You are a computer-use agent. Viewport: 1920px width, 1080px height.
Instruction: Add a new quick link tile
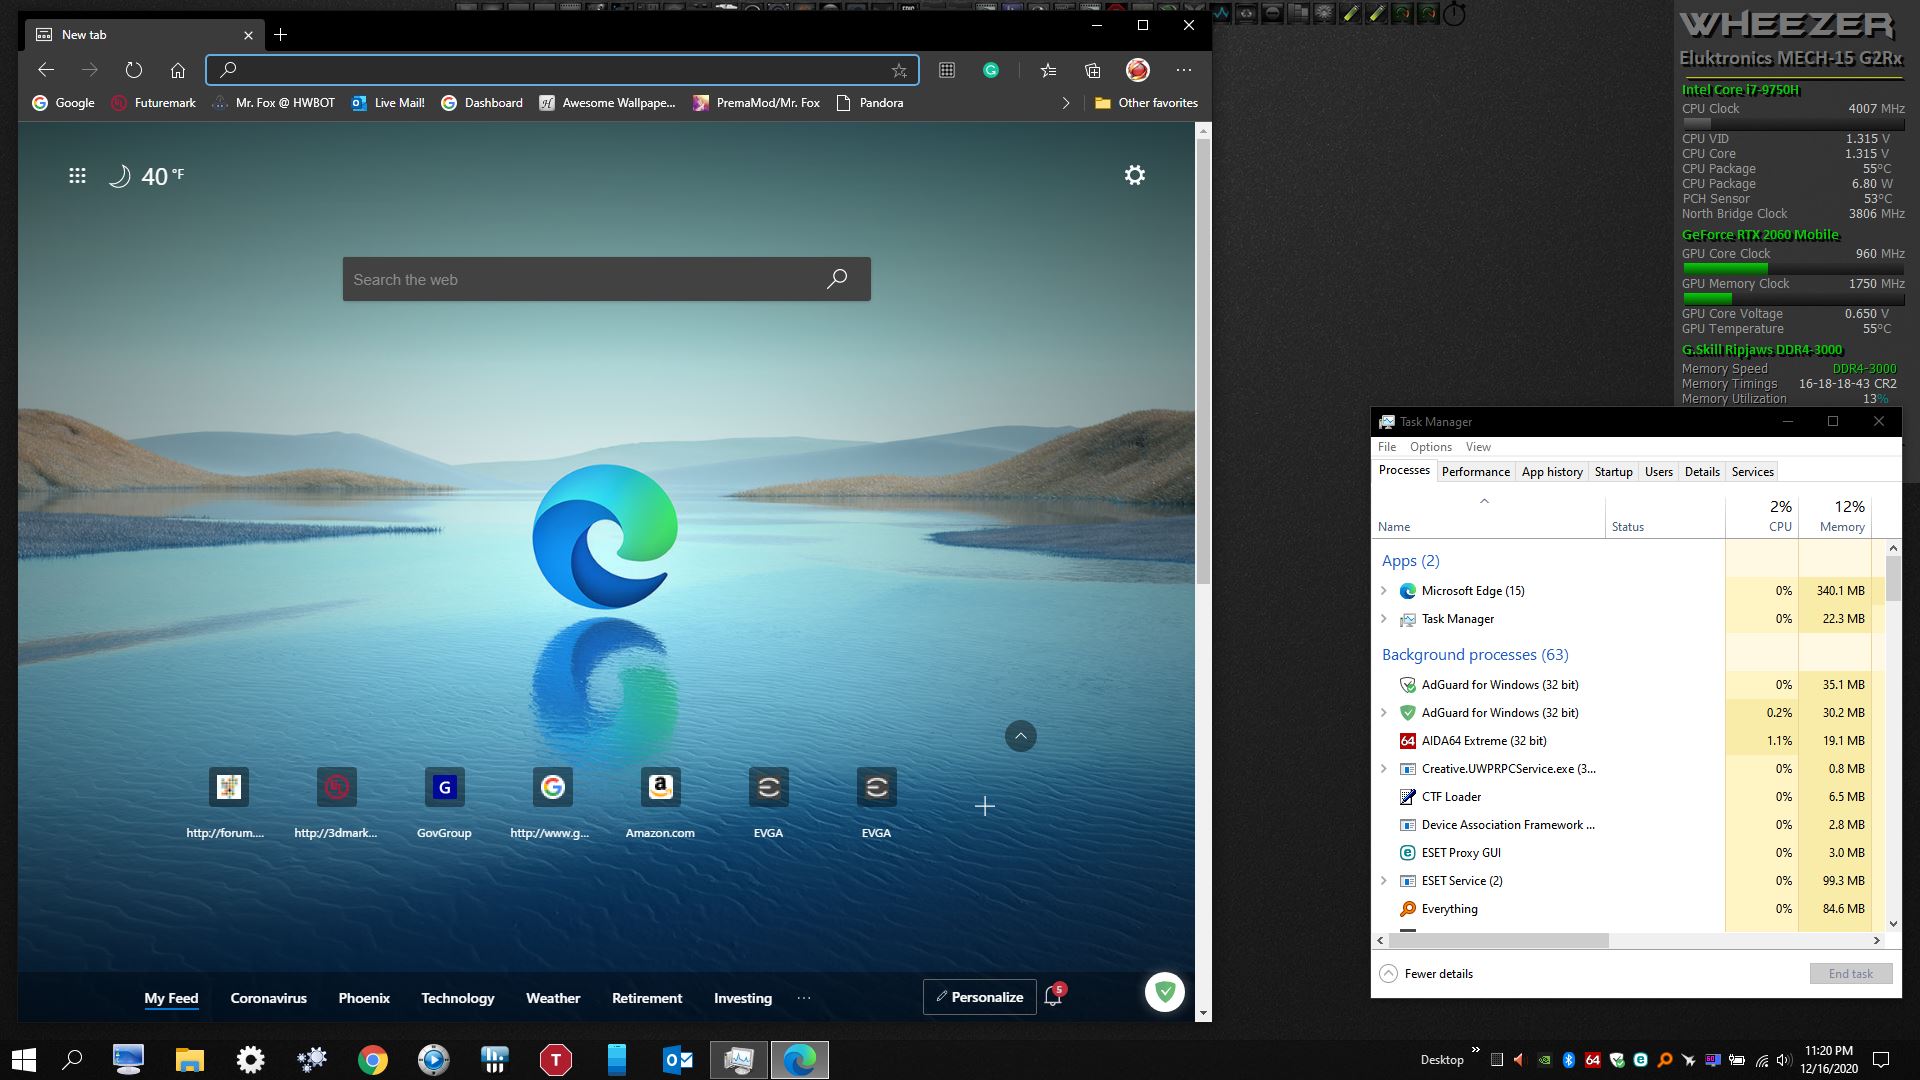point(985,806)
